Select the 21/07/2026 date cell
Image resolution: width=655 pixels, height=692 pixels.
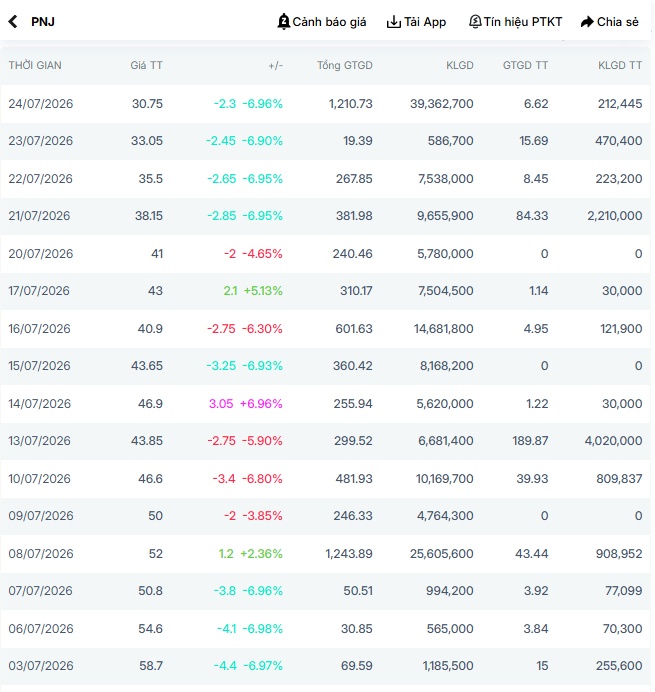[39, 216]
